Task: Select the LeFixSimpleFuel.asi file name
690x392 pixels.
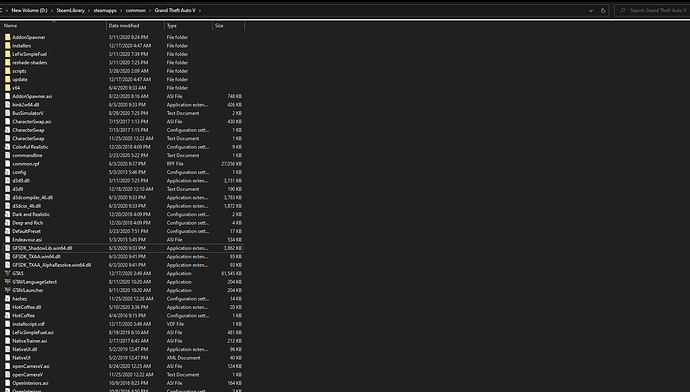Action: click(33, 332)
